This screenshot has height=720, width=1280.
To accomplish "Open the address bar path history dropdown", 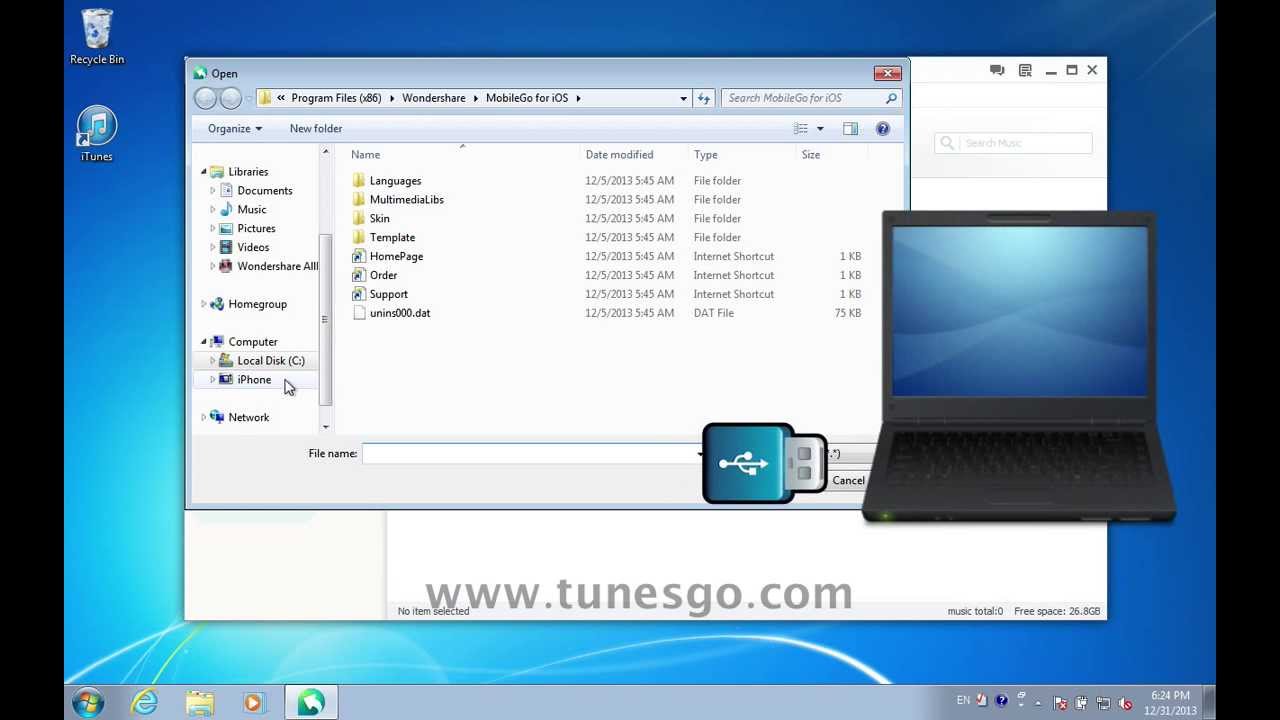I will 683,98.
